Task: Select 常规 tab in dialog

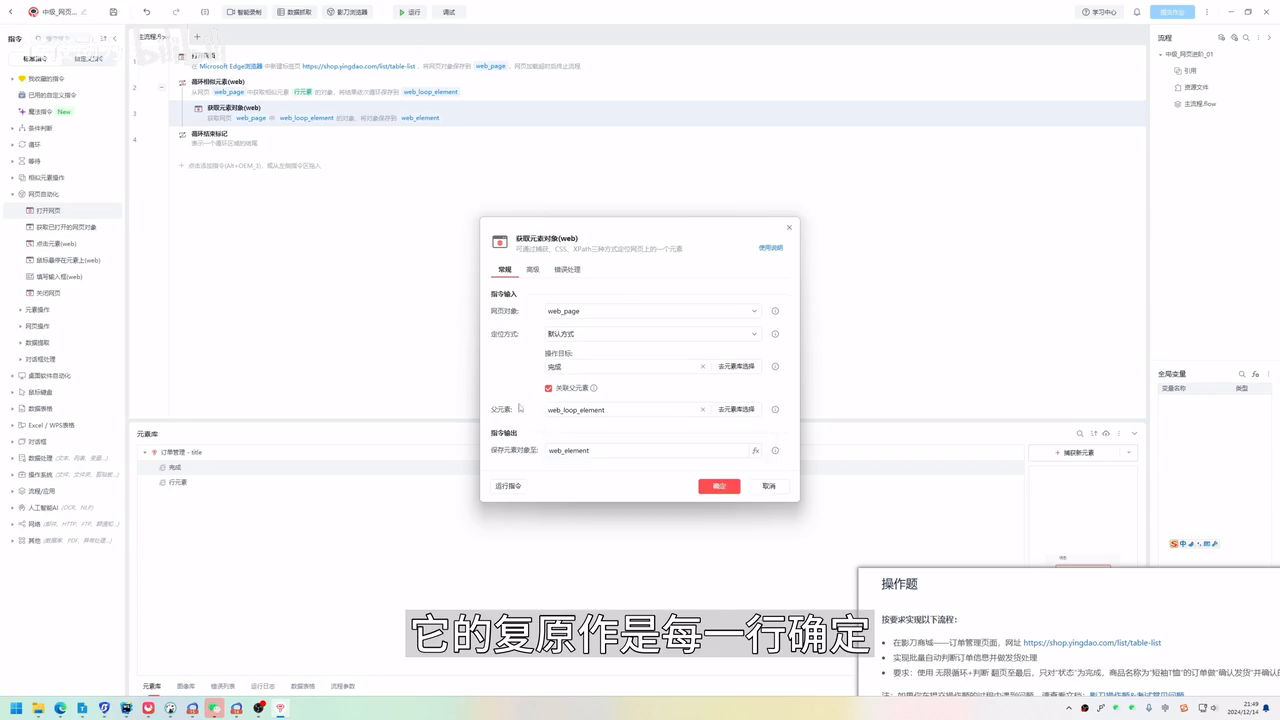Action: tap(505, 270)
